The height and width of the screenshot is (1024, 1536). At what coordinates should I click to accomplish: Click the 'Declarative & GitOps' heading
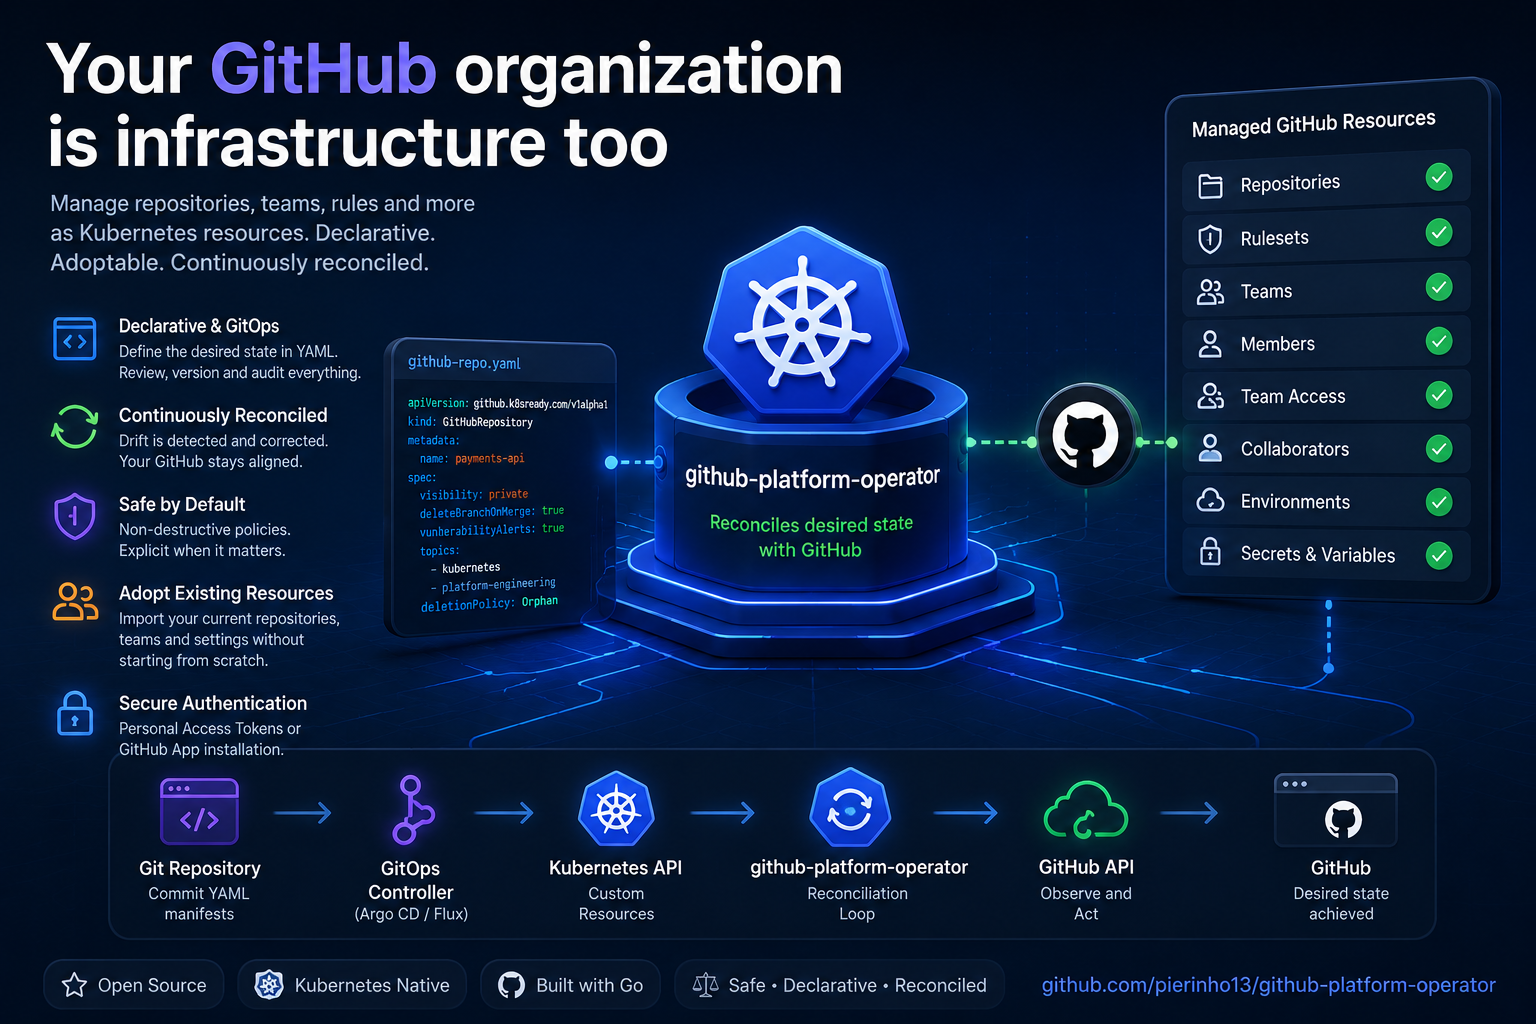tap(199, 326)
